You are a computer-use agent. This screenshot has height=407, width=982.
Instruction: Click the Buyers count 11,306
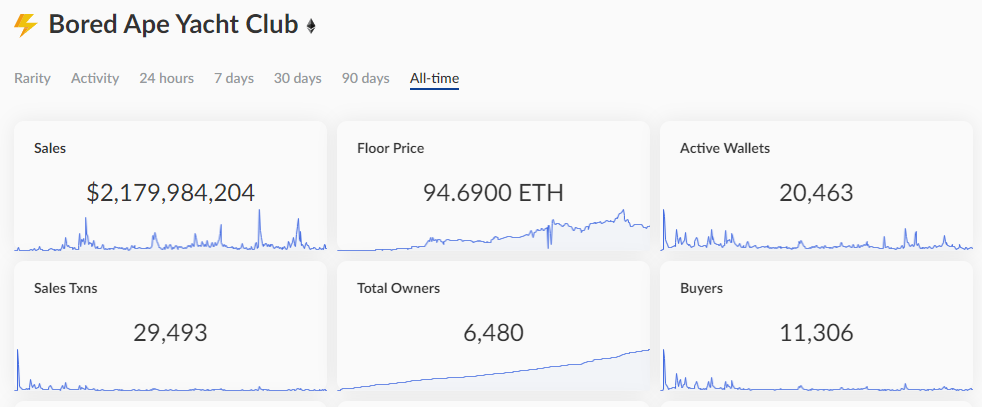816,332
